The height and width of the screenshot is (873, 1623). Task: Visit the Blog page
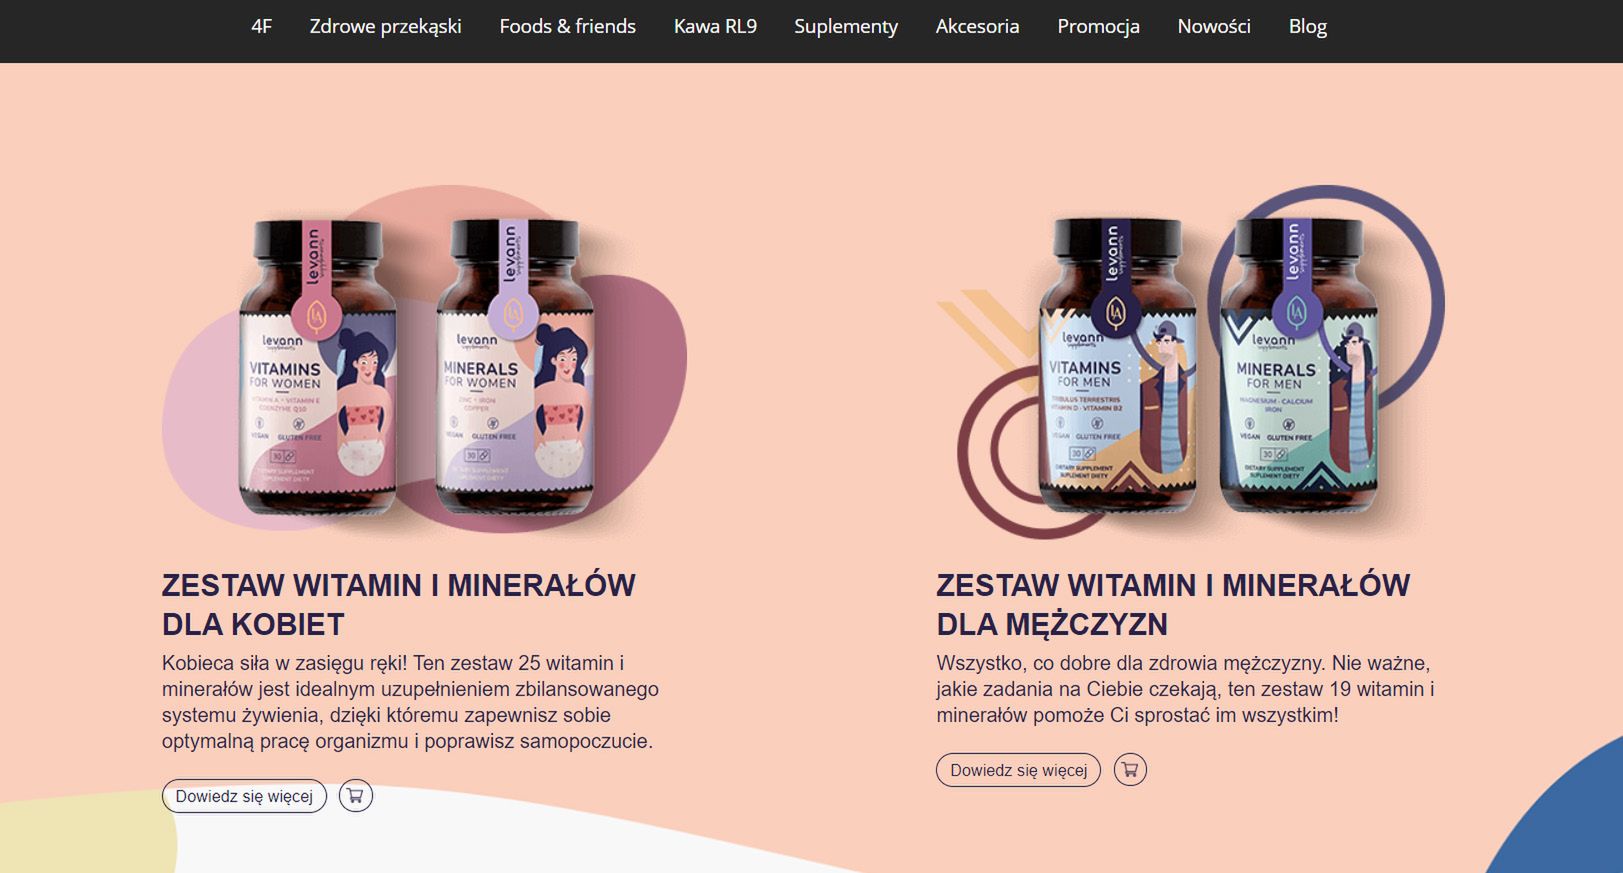[x=1307, y=27]
